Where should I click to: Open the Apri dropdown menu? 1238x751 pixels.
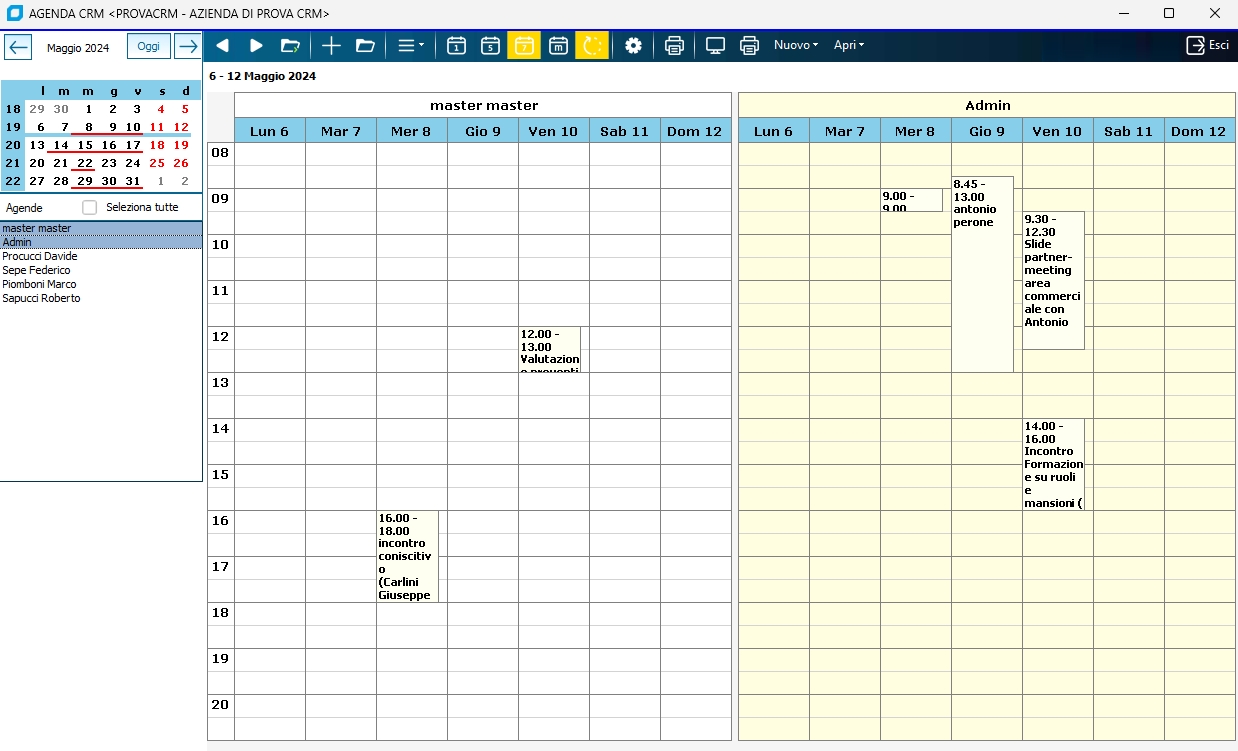[848, 45]
